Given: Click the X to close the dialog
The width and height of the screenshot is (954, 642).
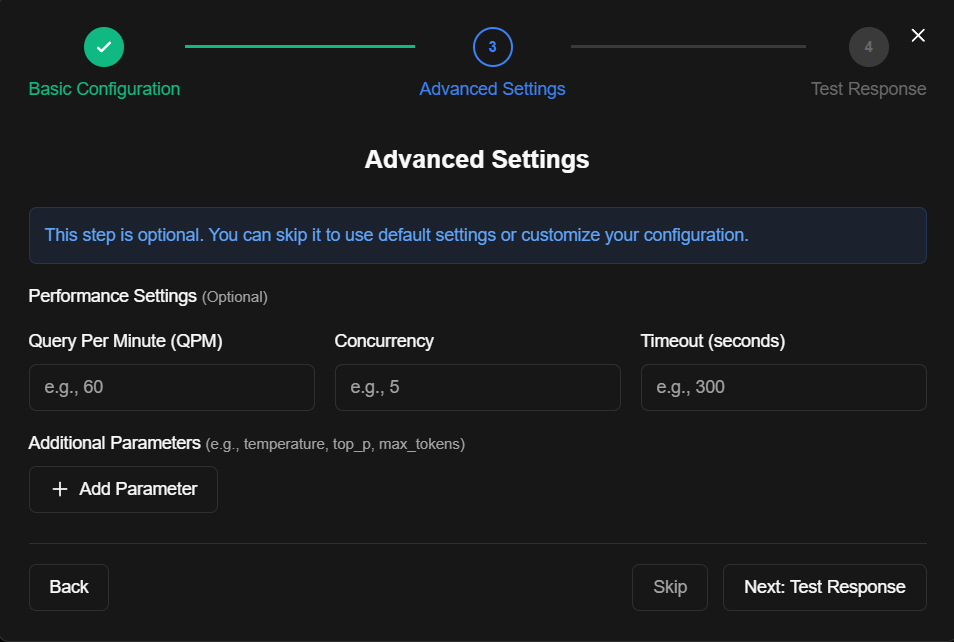Looking at the screenshot, I should tap(918, 34).
